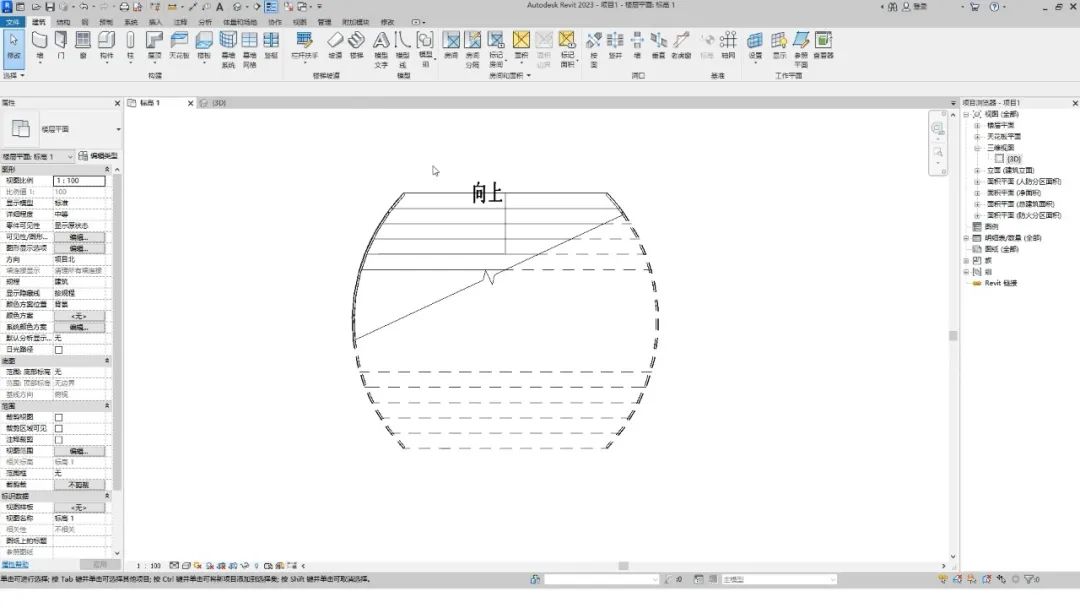The height and width of the screenshot is (608, 1080).
Task: Select the Column (柱) tool
Action: tap(130, 45)
